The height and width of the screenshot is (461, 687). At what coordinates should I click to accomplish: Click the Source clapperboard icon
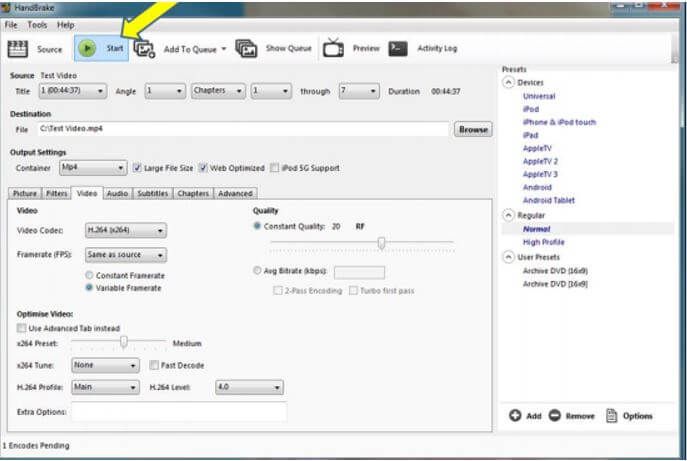coord(18,49)
